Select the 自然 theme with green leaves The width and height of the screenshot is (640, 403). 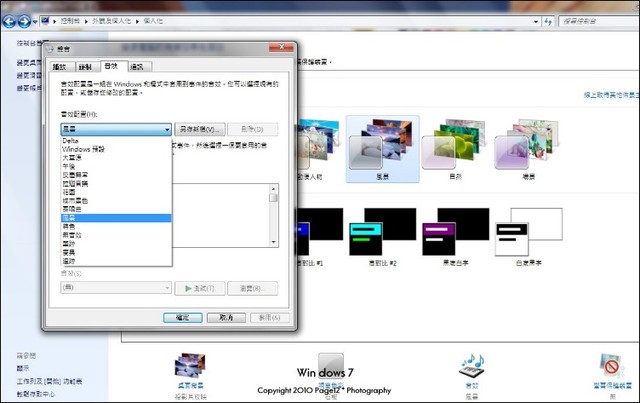(455, 149)
